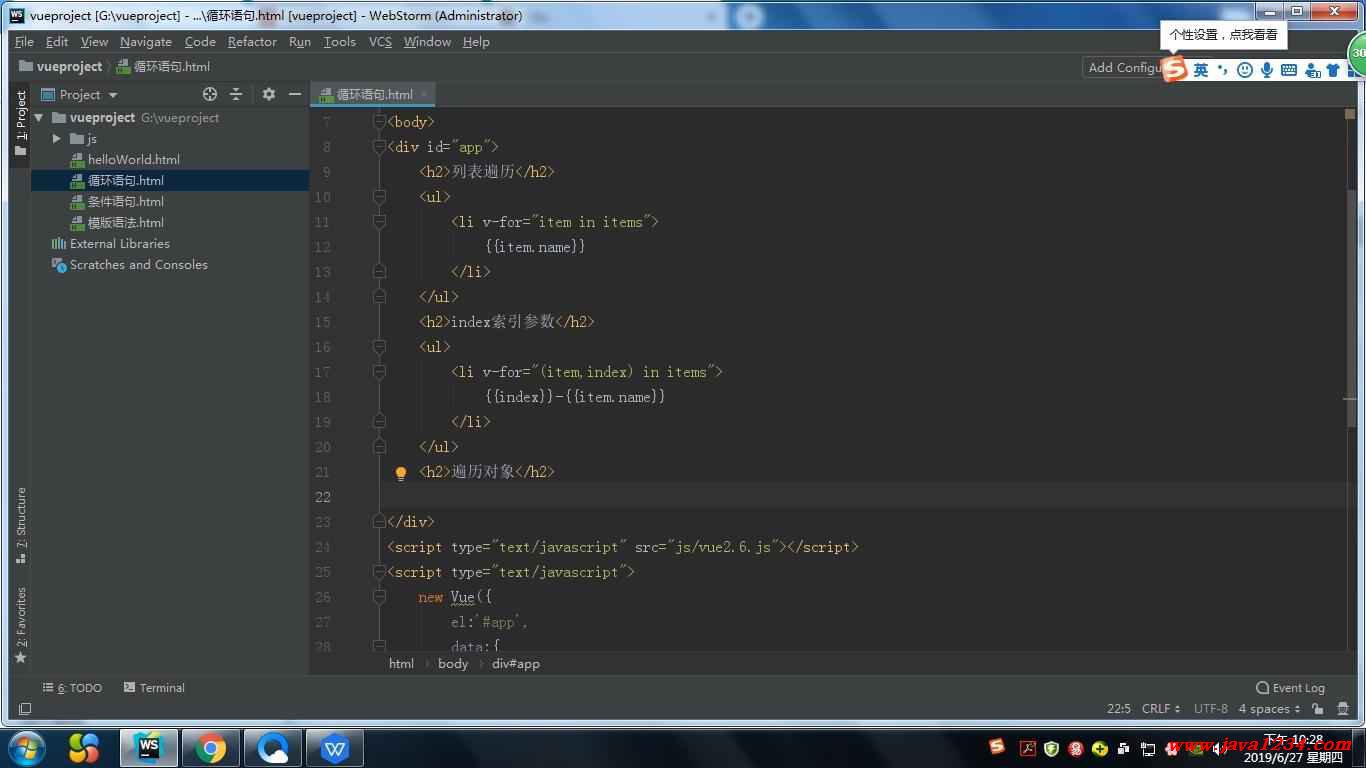
Task: Fold the script block at line 25
Action: pos(379,572)
